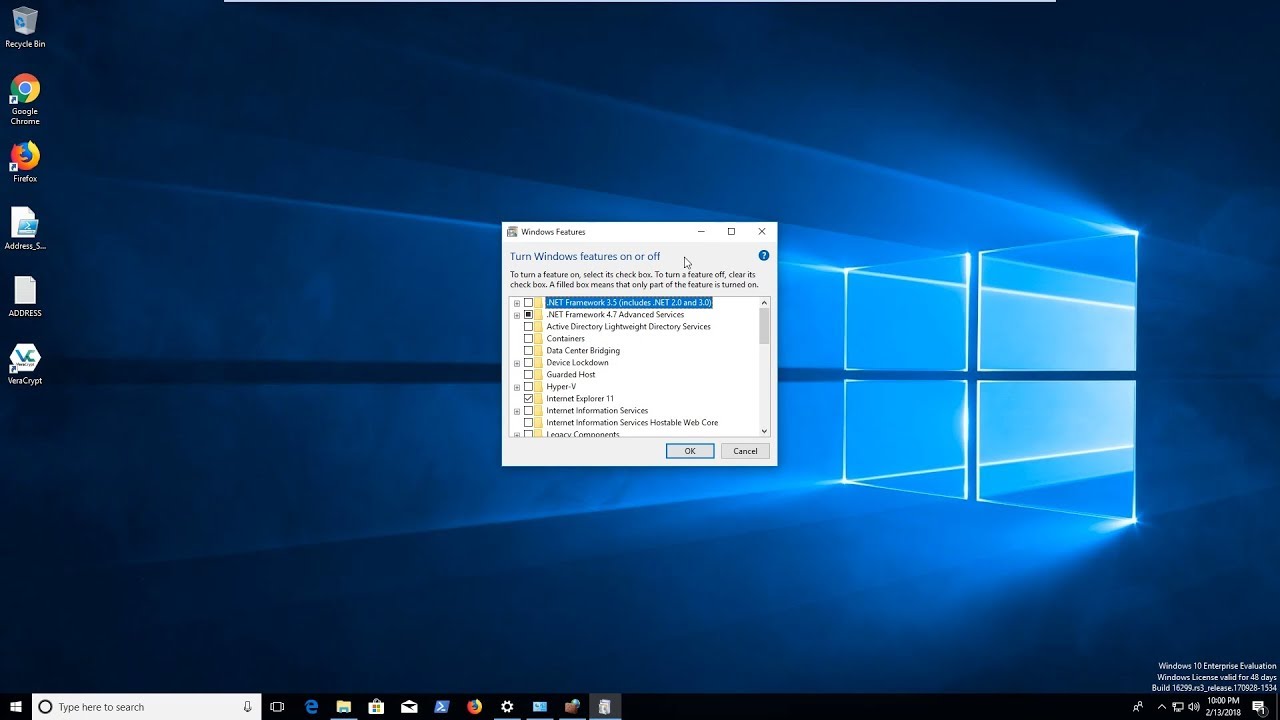Select "Internet Information Services Hostable Web Core" label
The width and height of the screenshot is (1280, 720).
pos(632,423)
